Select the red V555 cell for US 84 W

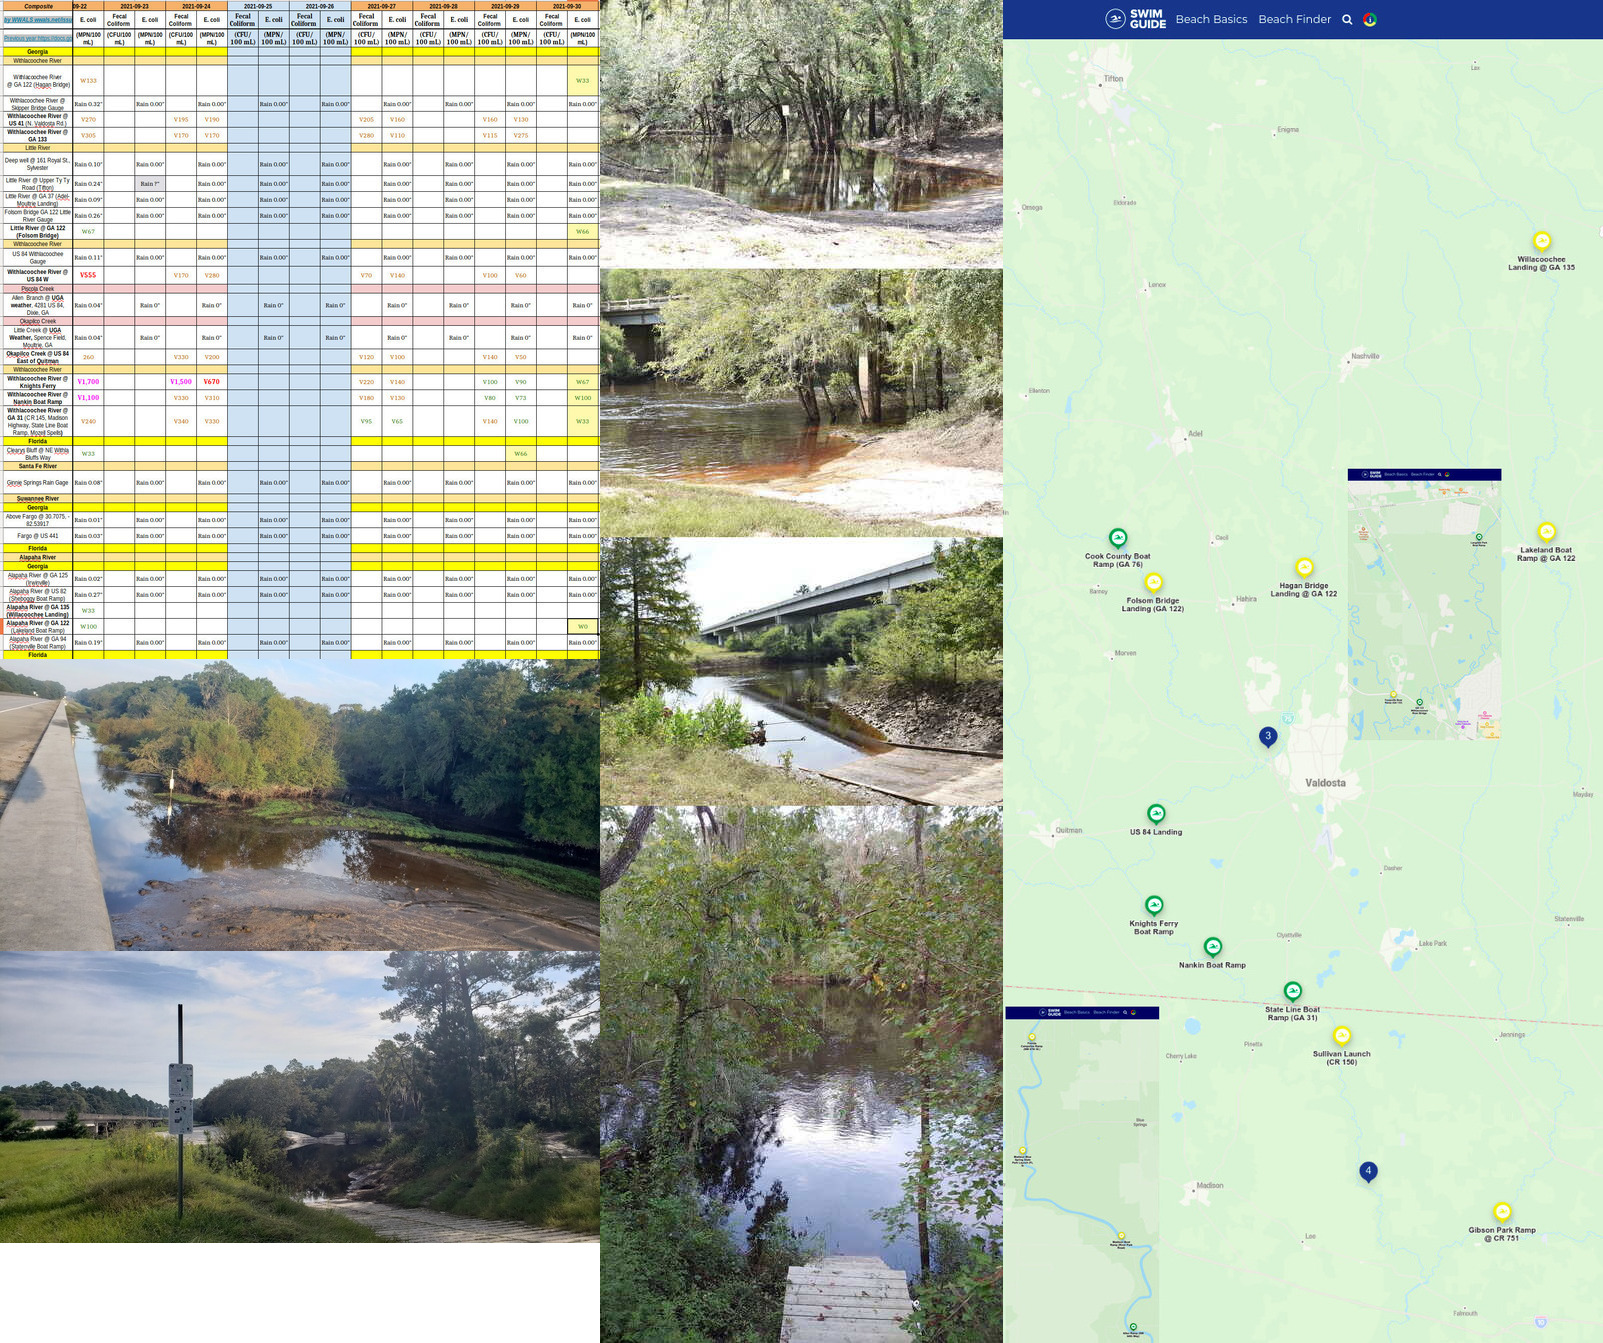[x=88, y=275]
